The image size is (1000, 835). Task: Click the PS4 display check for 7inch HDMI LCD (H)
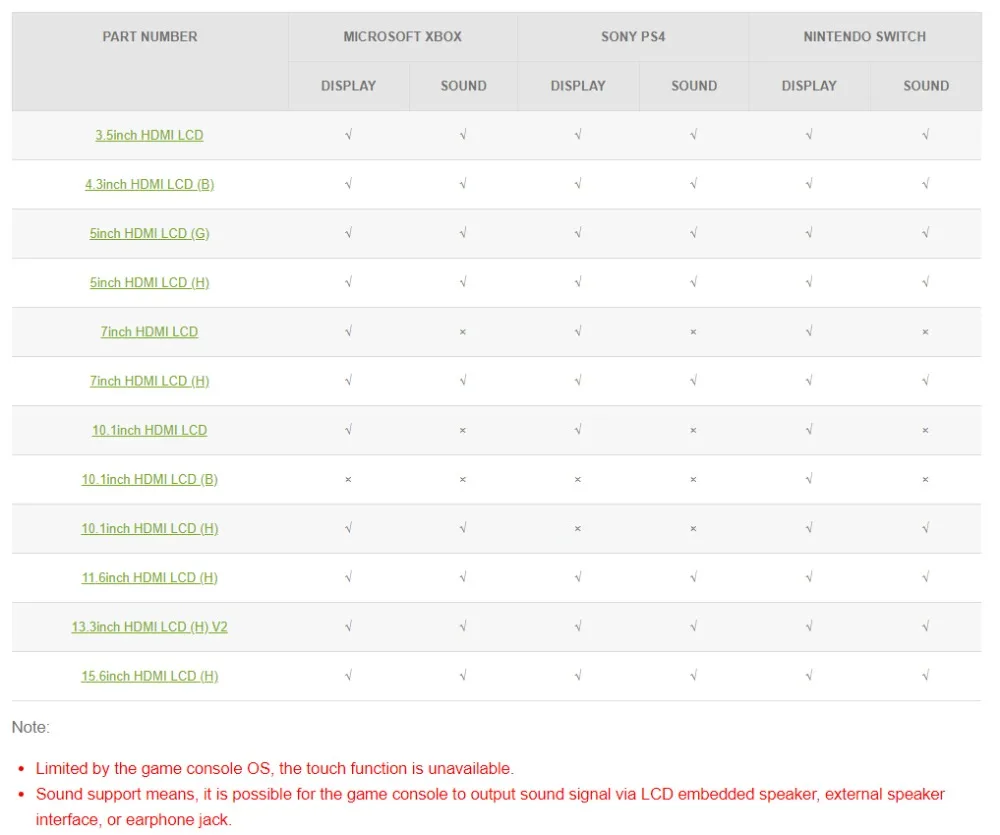point(578,380)
